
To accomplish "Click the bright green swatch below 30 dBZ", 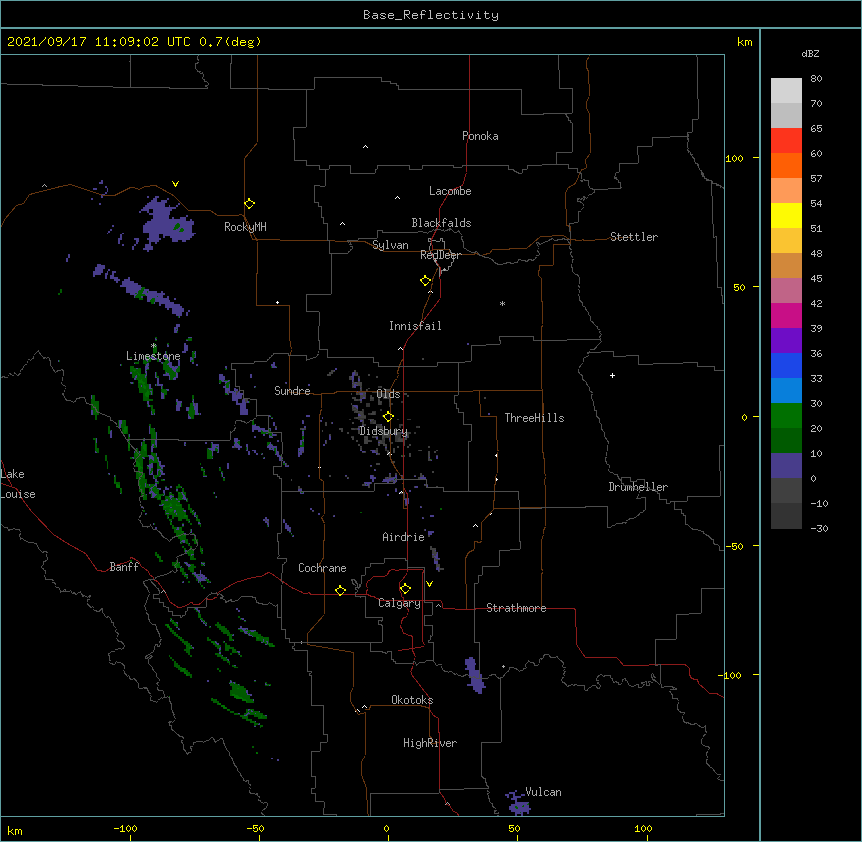I will (x=786, y=416).
